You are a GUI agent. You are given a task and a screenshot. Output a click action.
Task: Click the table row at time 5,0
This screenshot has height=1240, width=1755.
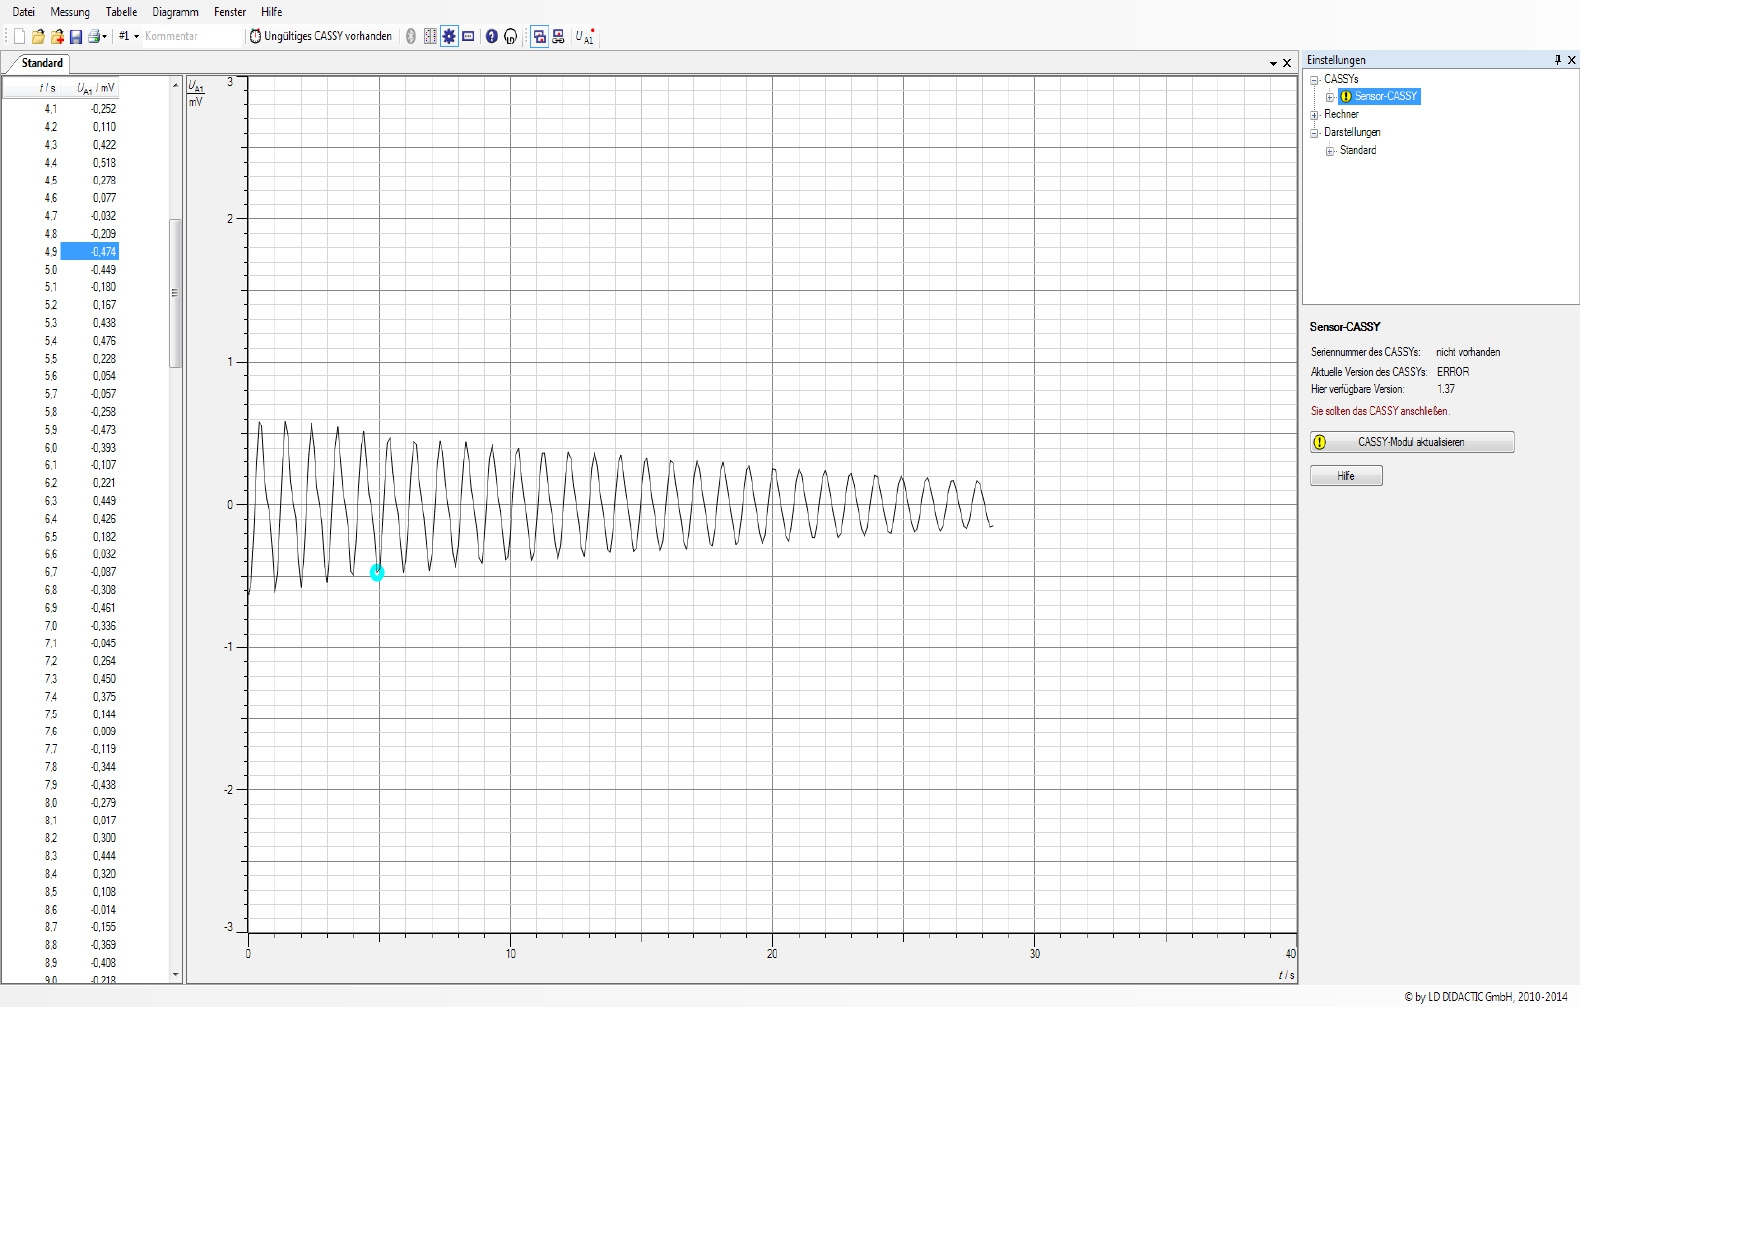click(61, 270)
